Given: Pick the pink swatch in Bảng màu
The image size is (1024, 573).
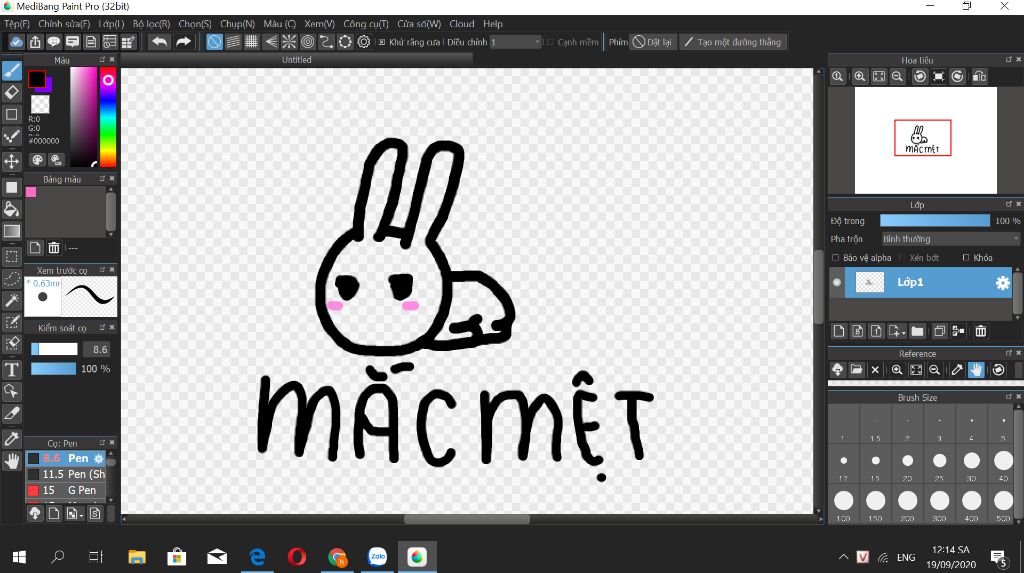Looking at the screenshot, I should (31, 192).
